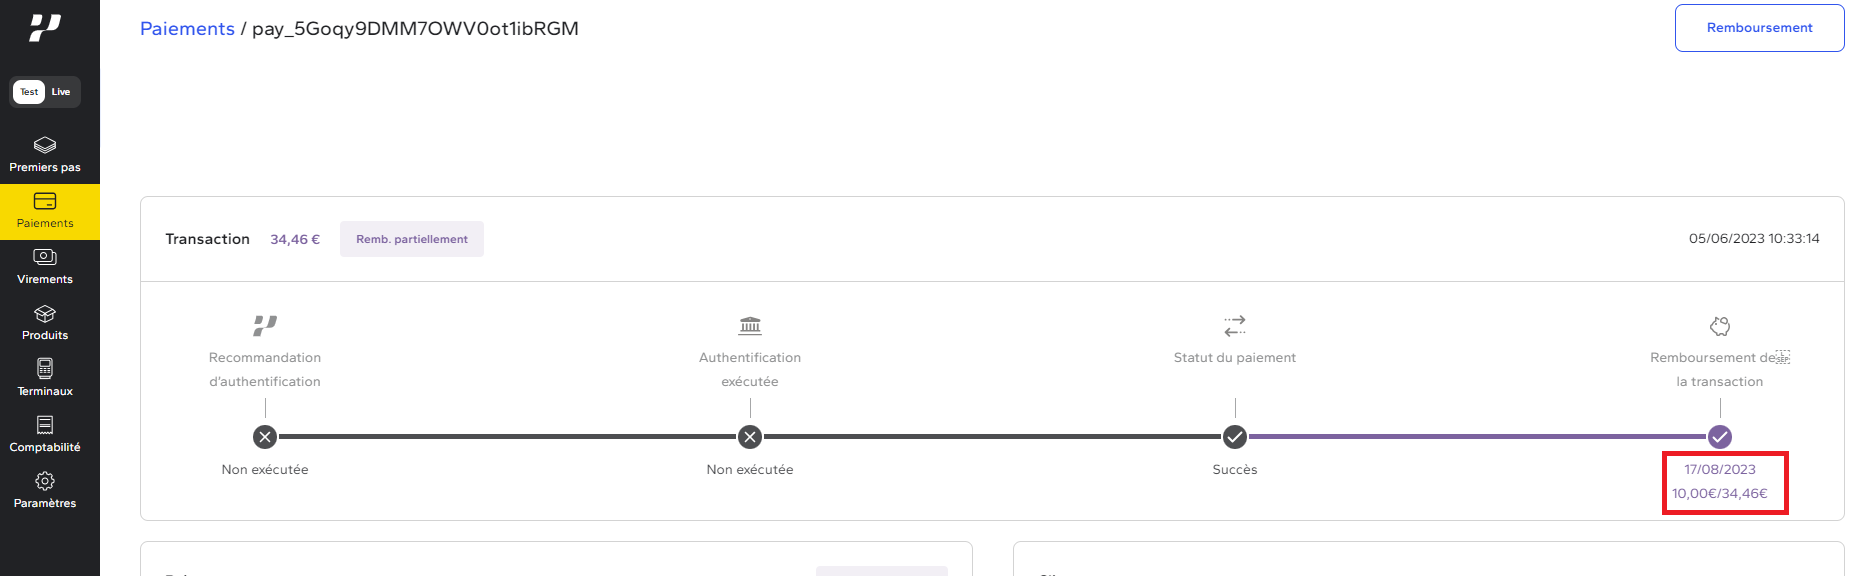Follow the Paiements breadcrumb link
The image size is (1867, 576).
tap(187, 29)
